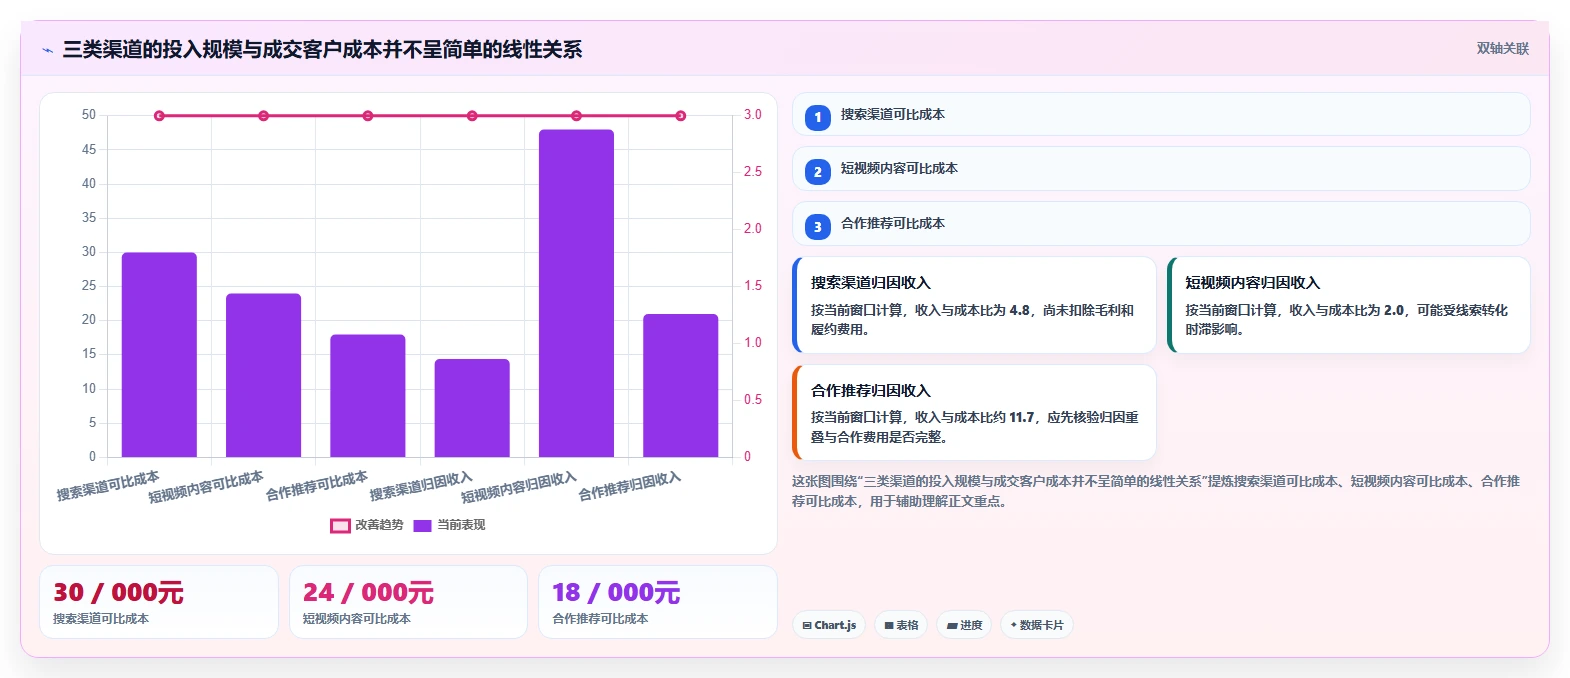Screen dimensions: 1570x678
Task: Select the 短视频内容可比成本 list row
Action: [1161, 169]
